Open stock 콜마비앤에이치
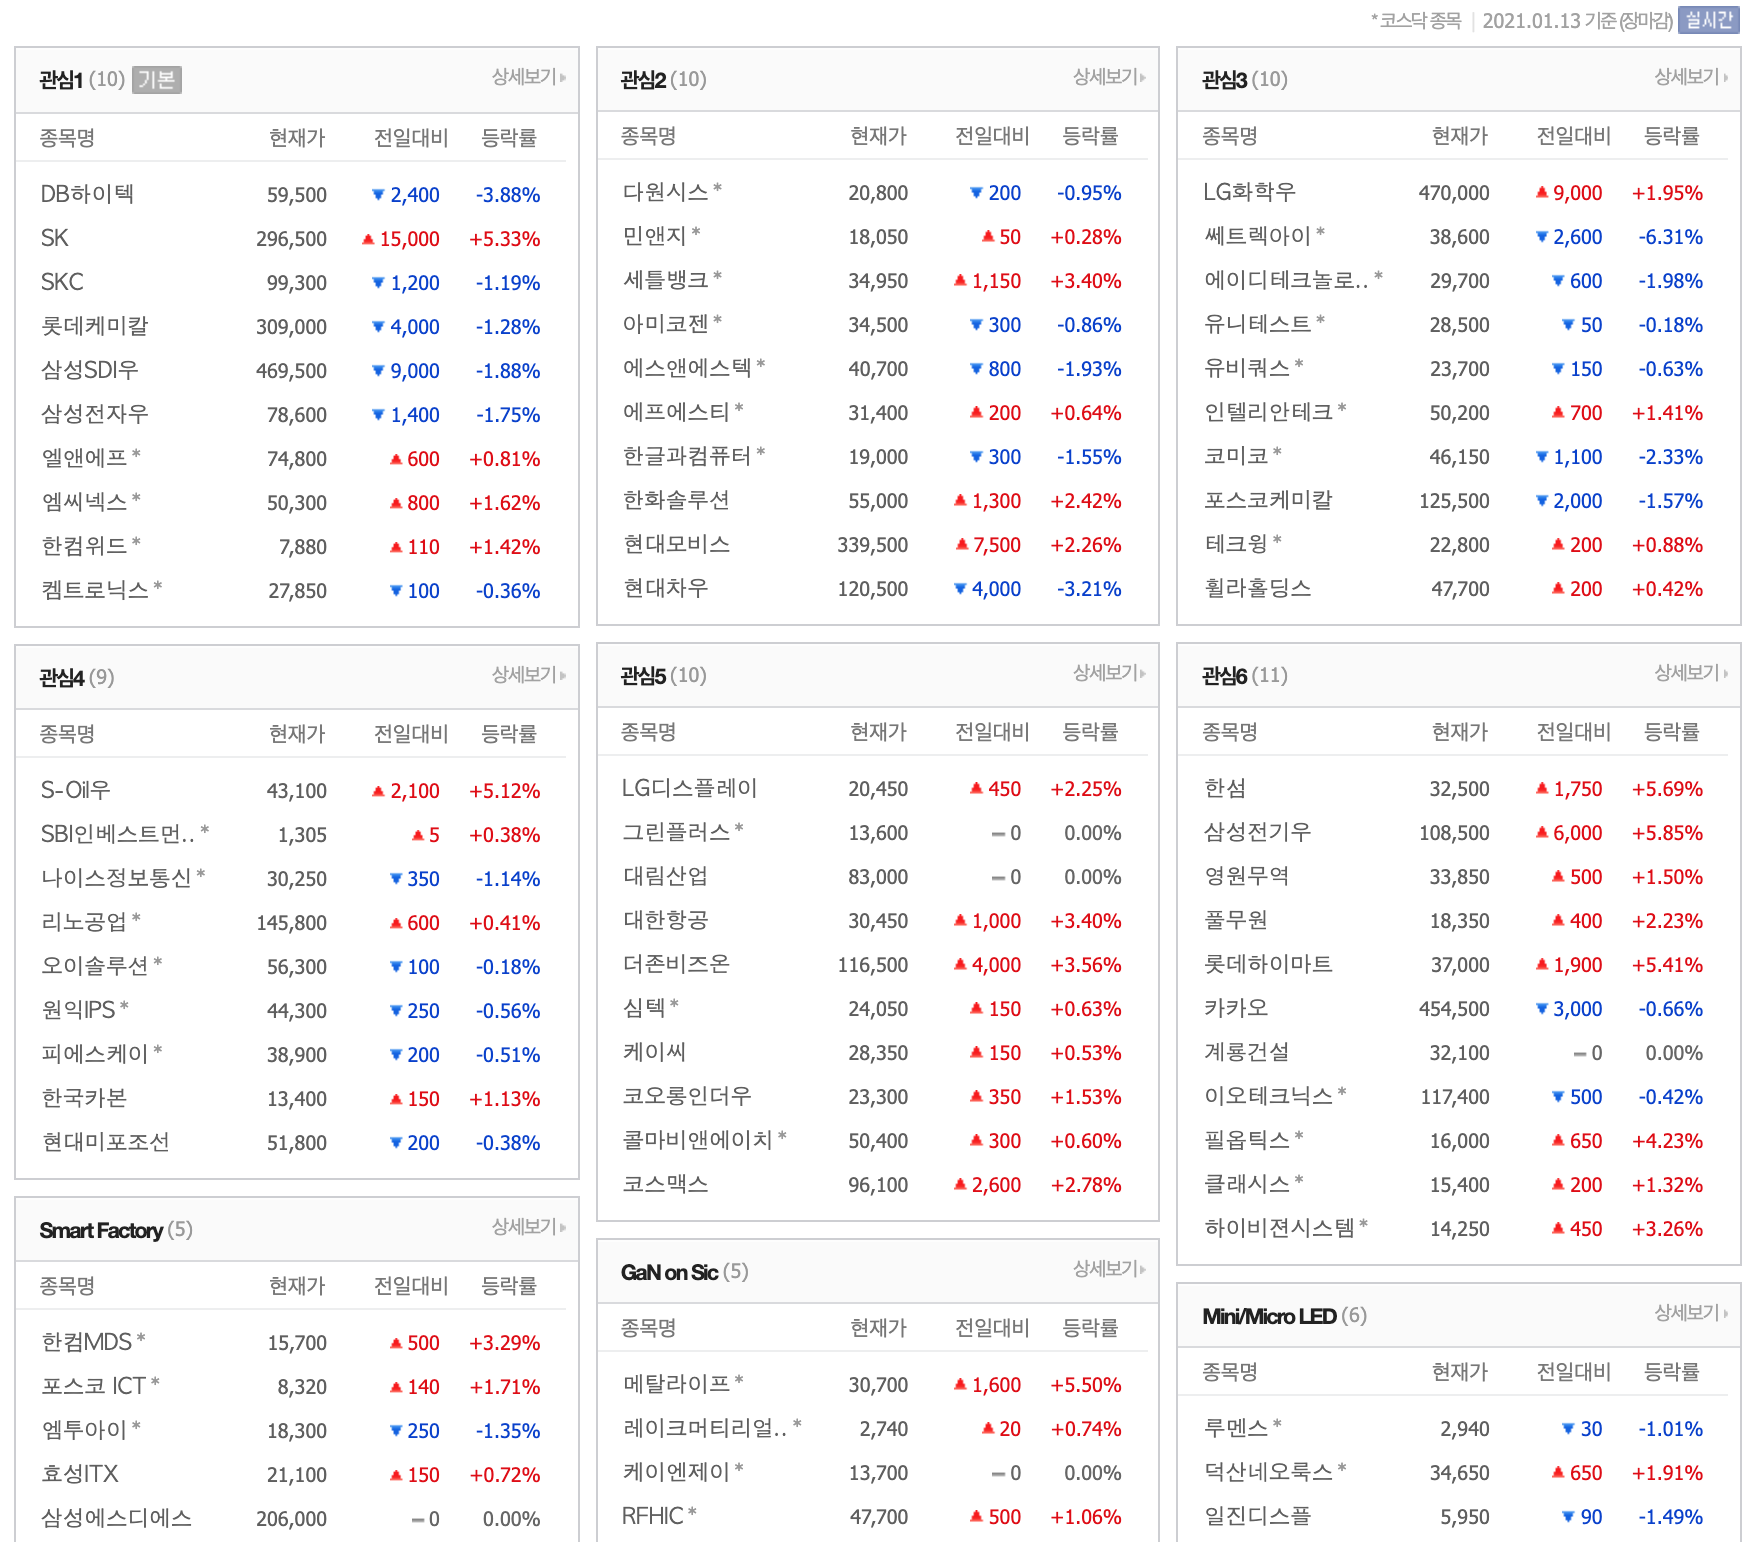This screenshot has height=1542, width=1750. click(x=697, y=1140)
